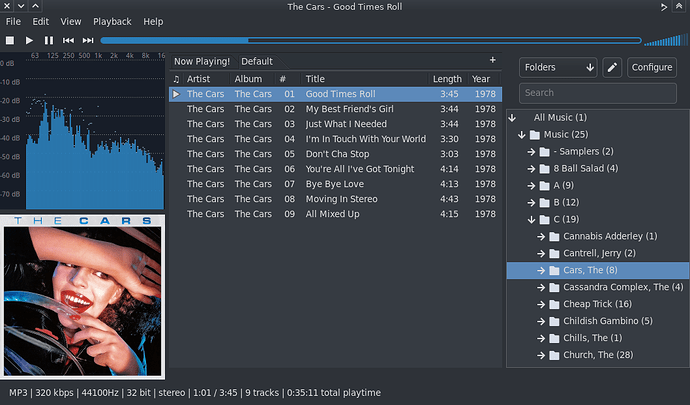Image resolution: width=690 pixels, height=405 pixels.
Task: Select track All Mixed Up
Action: (x=335, y=214)
